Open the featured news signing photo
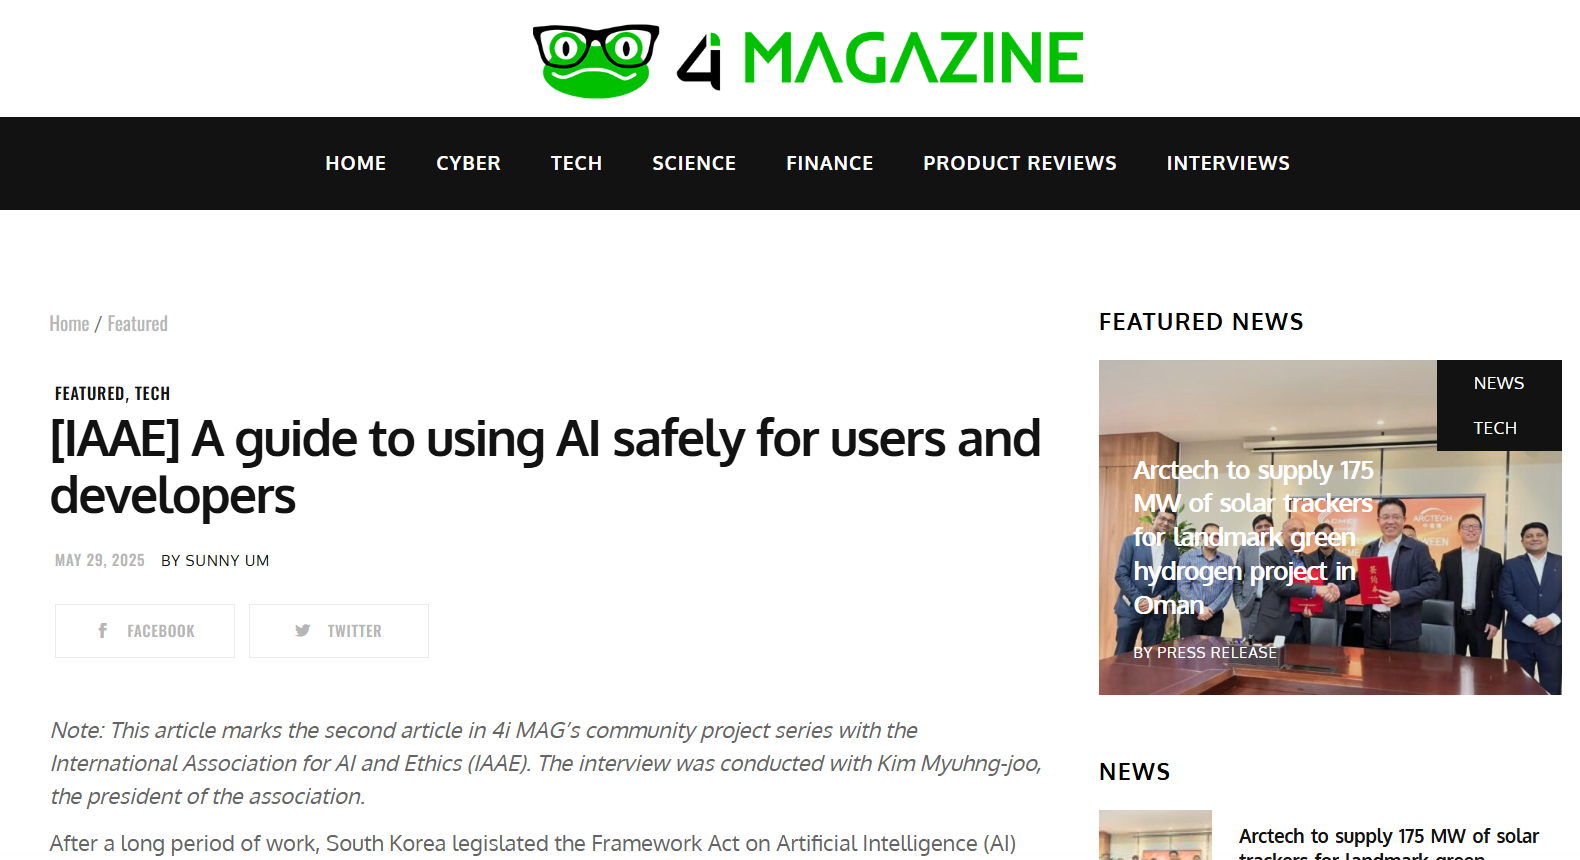Image resolution: width=1580 pixels, height=860 pixels. [1330, 527]
